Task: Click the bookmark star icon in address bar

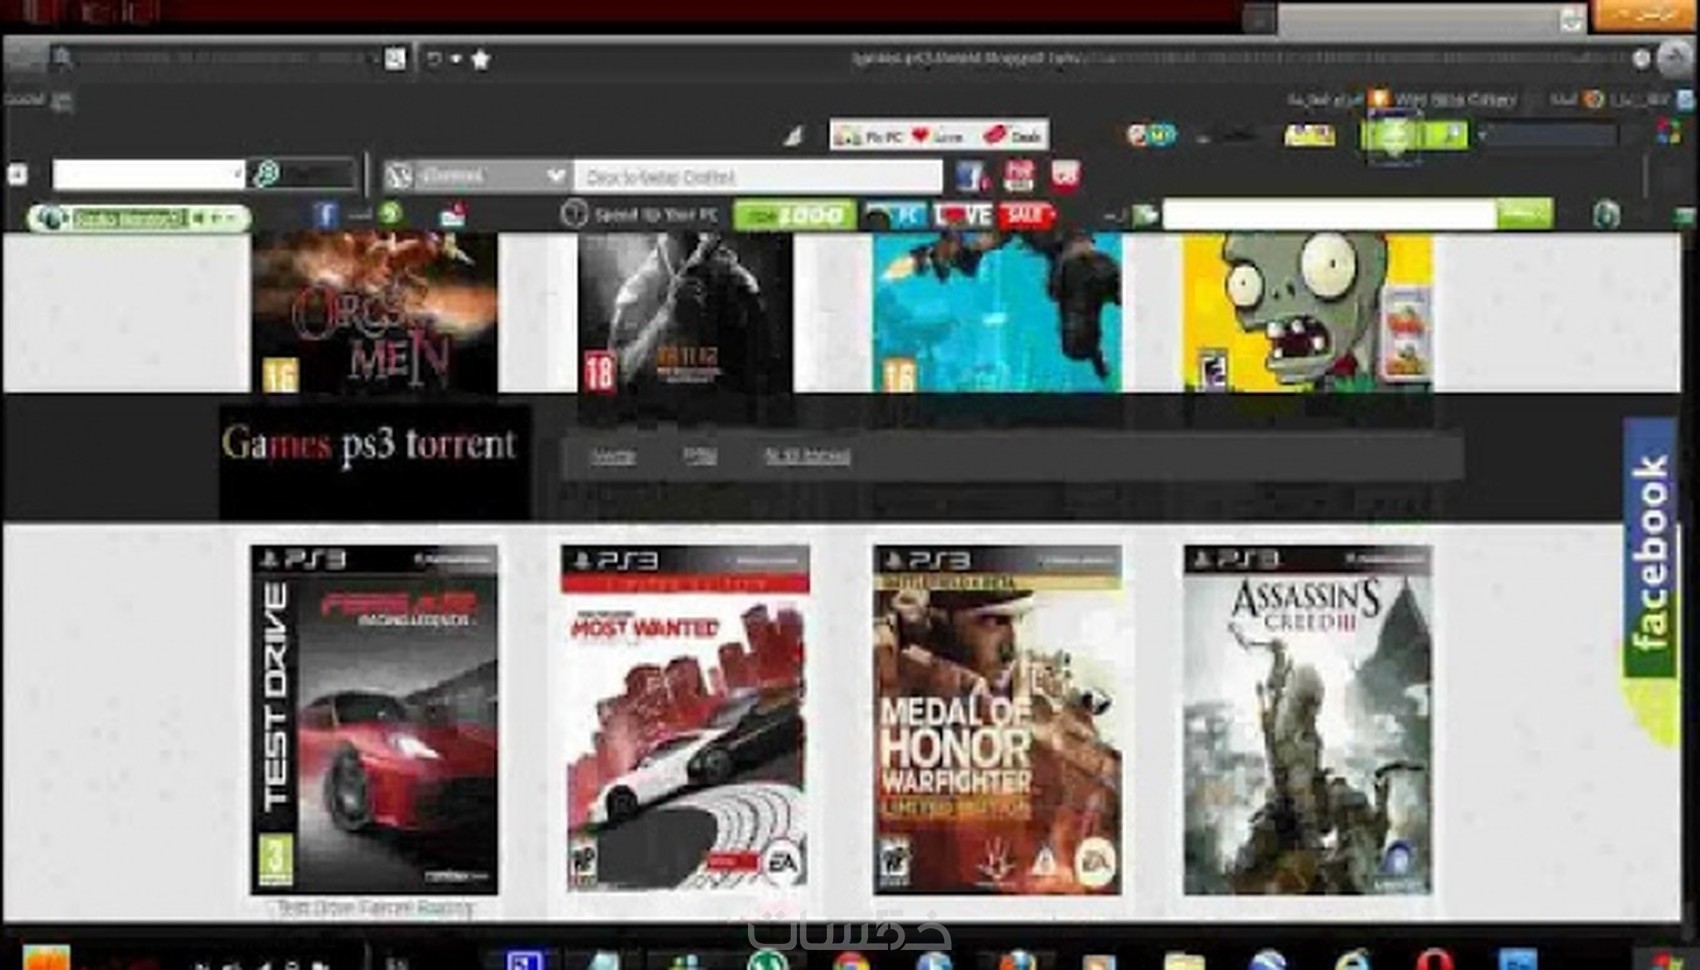Action: point(480,59)
